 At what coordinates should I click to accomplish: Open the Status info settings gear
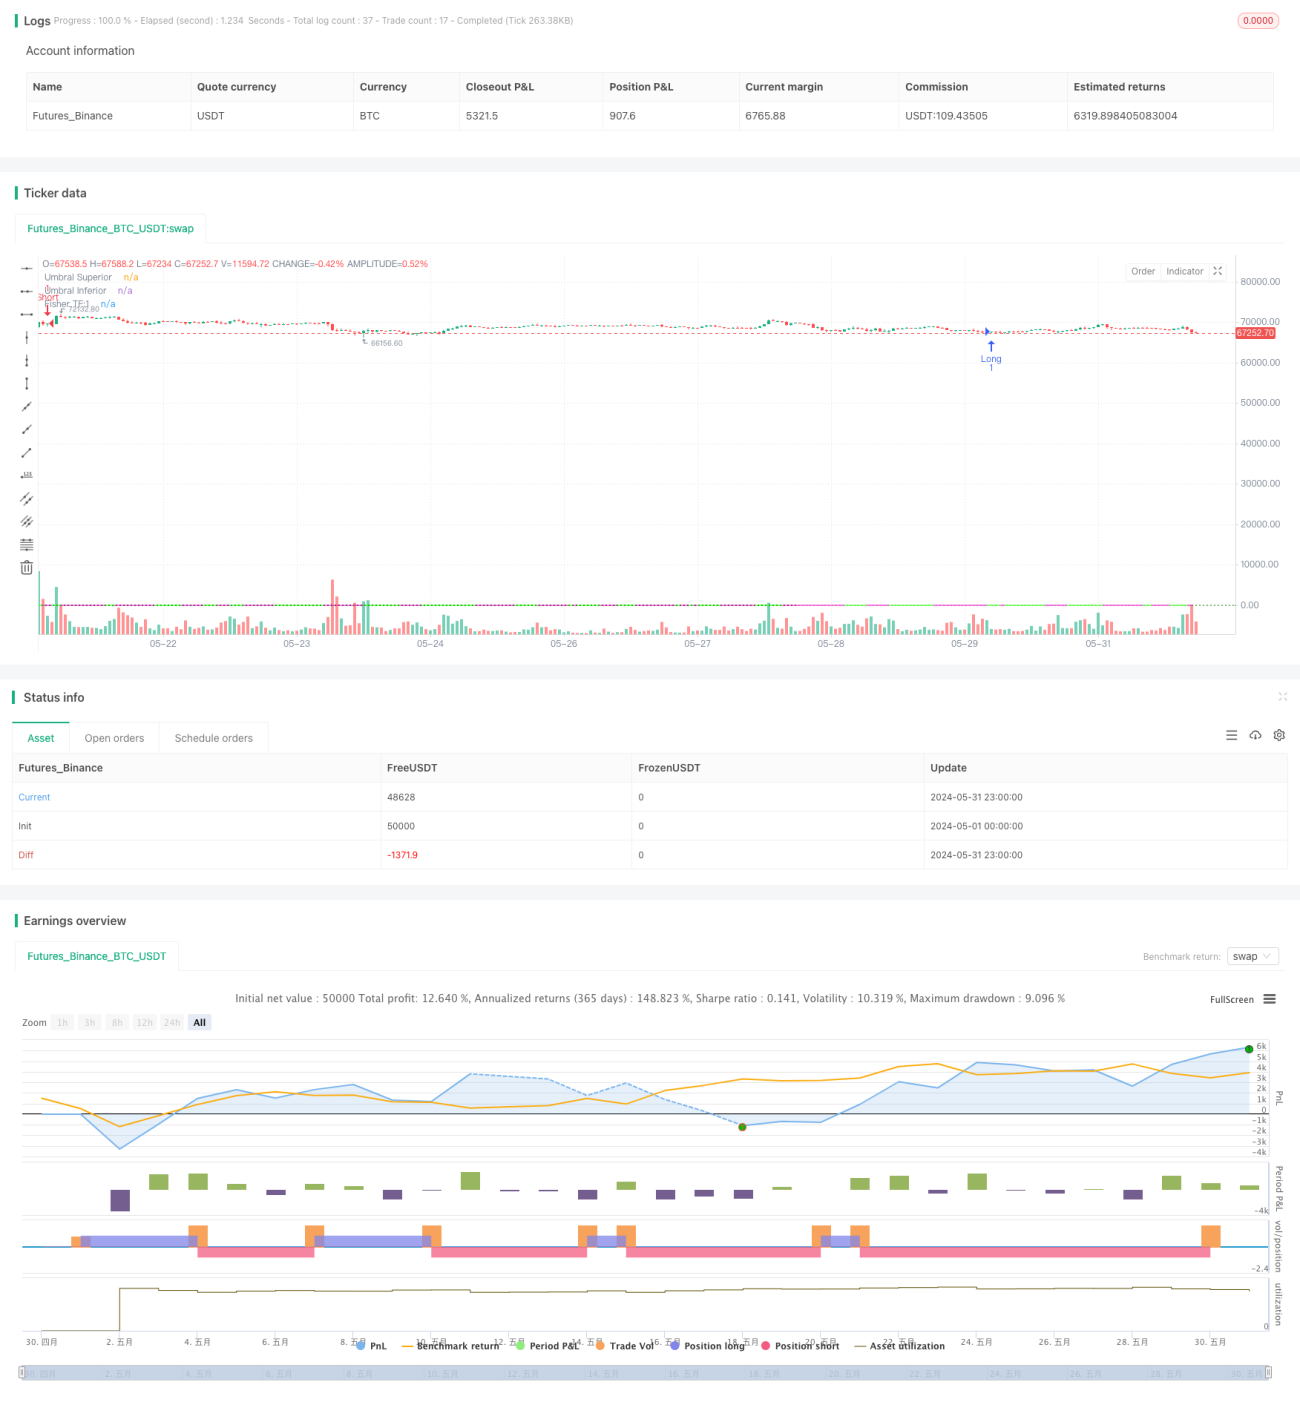coord(1279,735)
